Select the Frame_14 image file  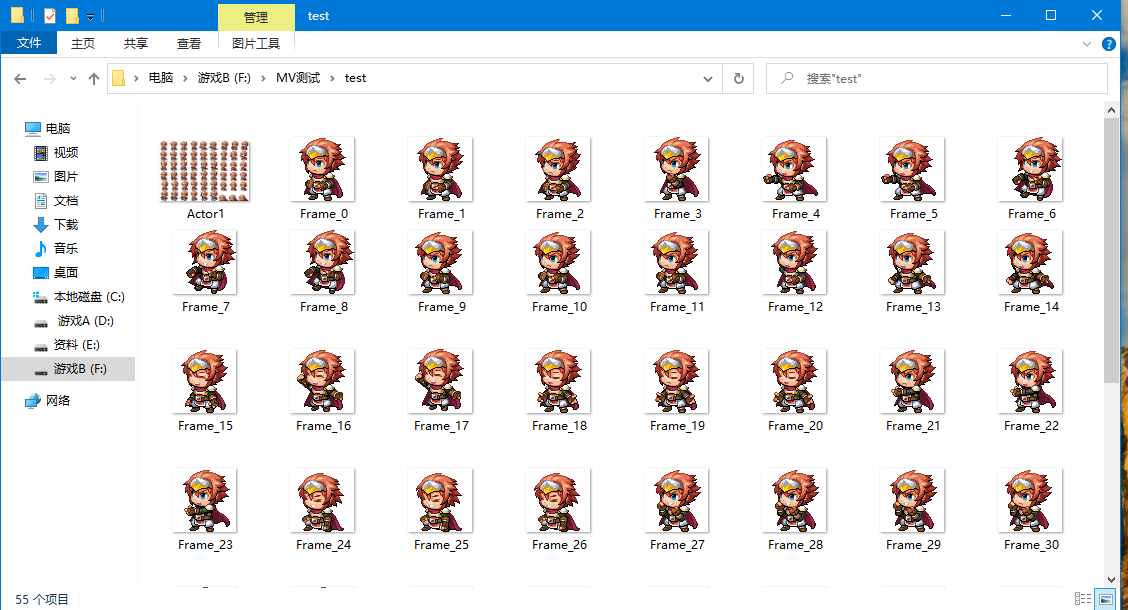[1031, 273]
